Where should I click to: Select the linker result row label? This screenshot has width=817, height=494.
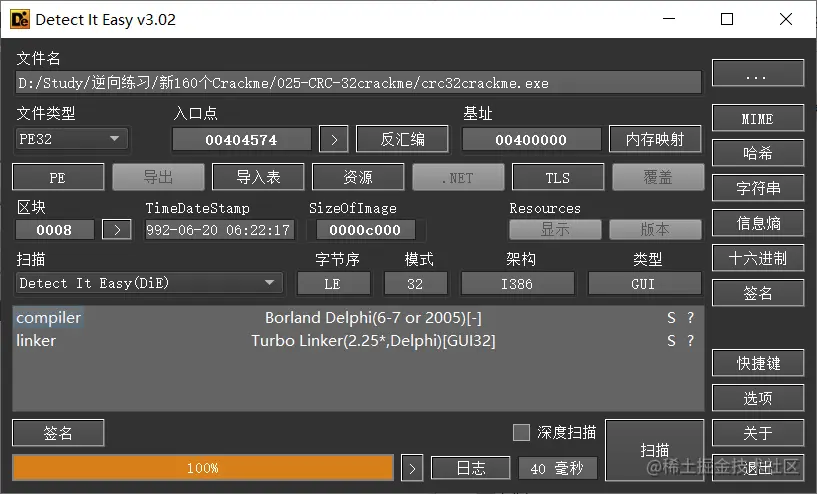(x=36, y=340)
